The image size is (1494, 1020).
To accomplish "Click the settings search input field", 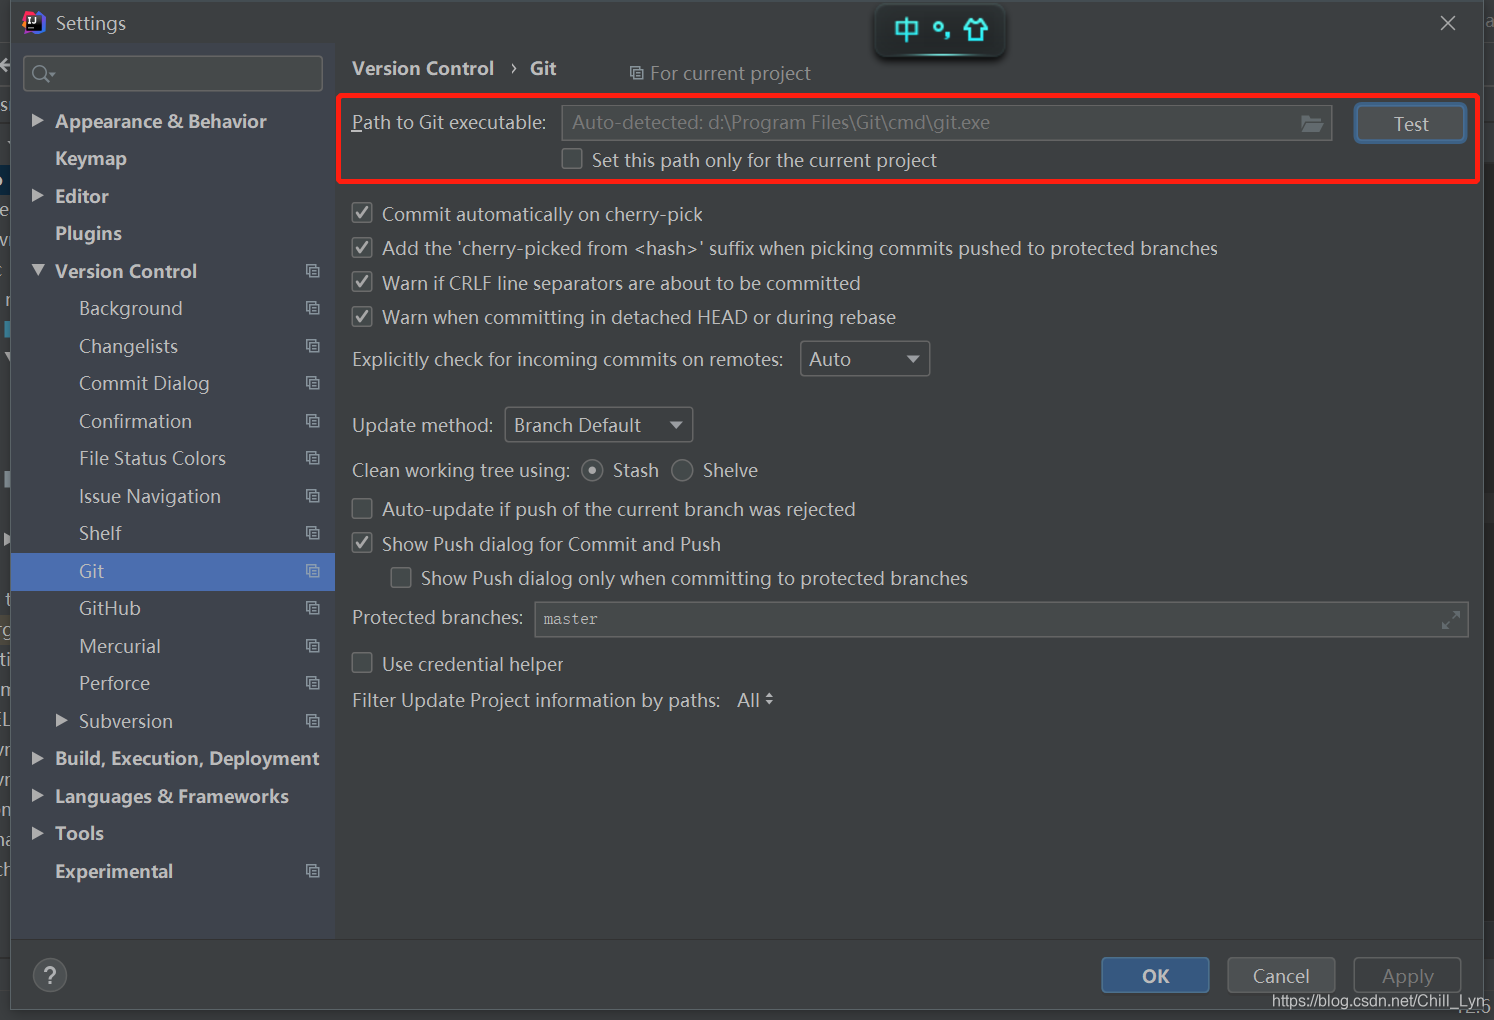I will click(x=173, y=74).
